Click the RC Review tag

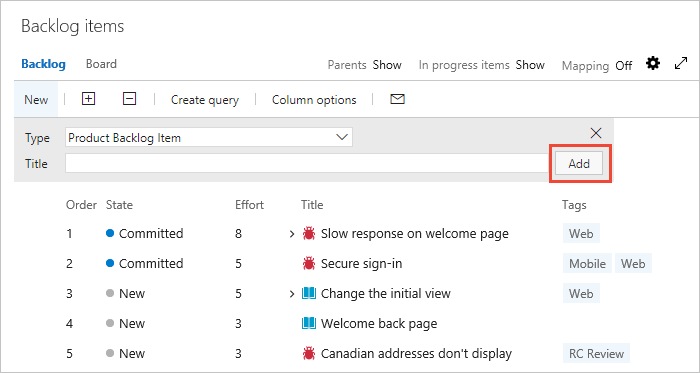596,353
